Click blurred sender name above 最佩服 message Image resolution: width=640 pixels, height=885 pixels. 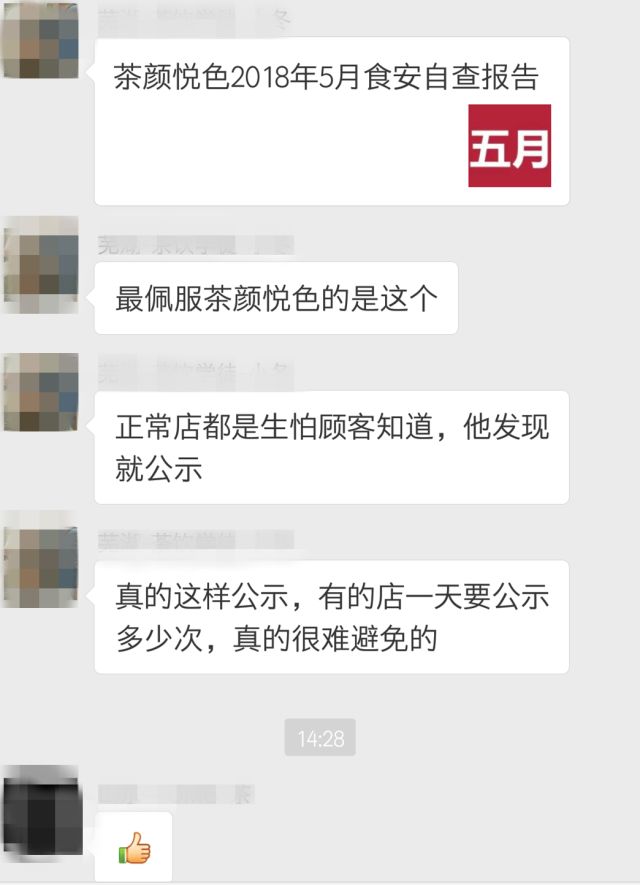pyautogui.click(x=195, y=246)
